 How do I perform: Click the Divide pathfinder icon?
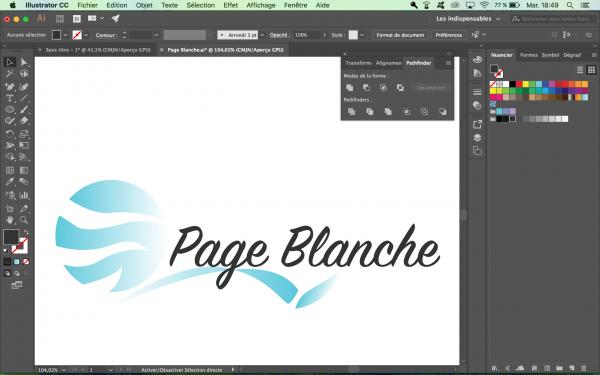tap(351, 111)
